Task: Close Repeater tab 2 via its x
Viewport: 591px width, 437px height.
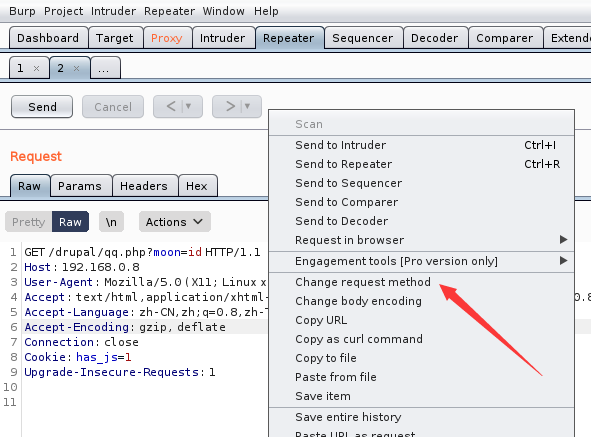Action: [77, 69]
